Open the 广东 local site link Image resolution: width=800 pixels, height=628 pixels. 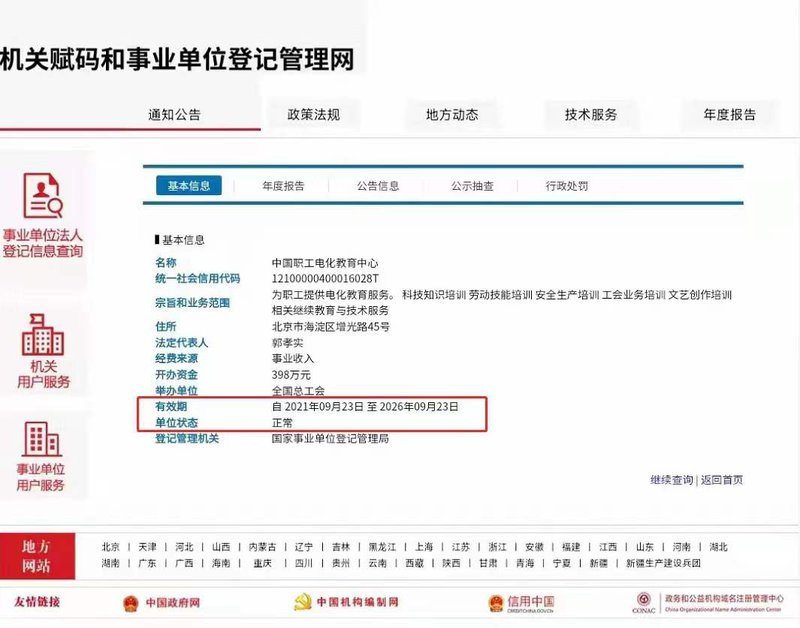tap(147, 563)
